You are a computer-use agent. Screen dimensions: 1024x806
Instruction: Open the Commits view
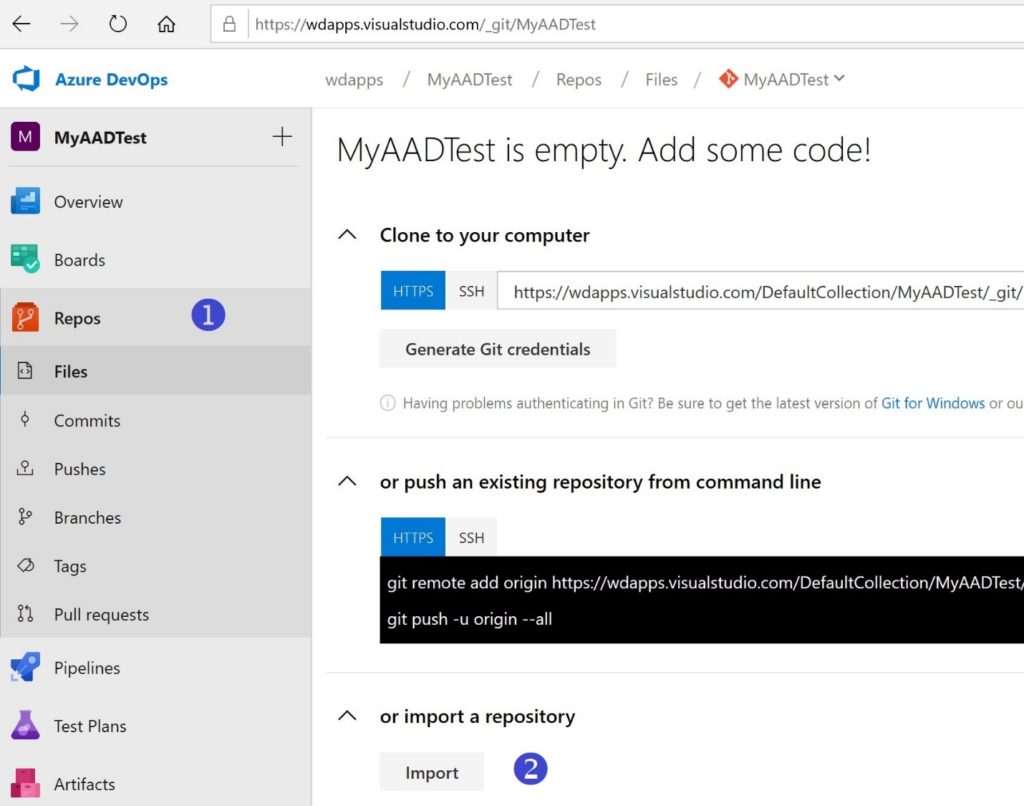(x=87, y=420)
